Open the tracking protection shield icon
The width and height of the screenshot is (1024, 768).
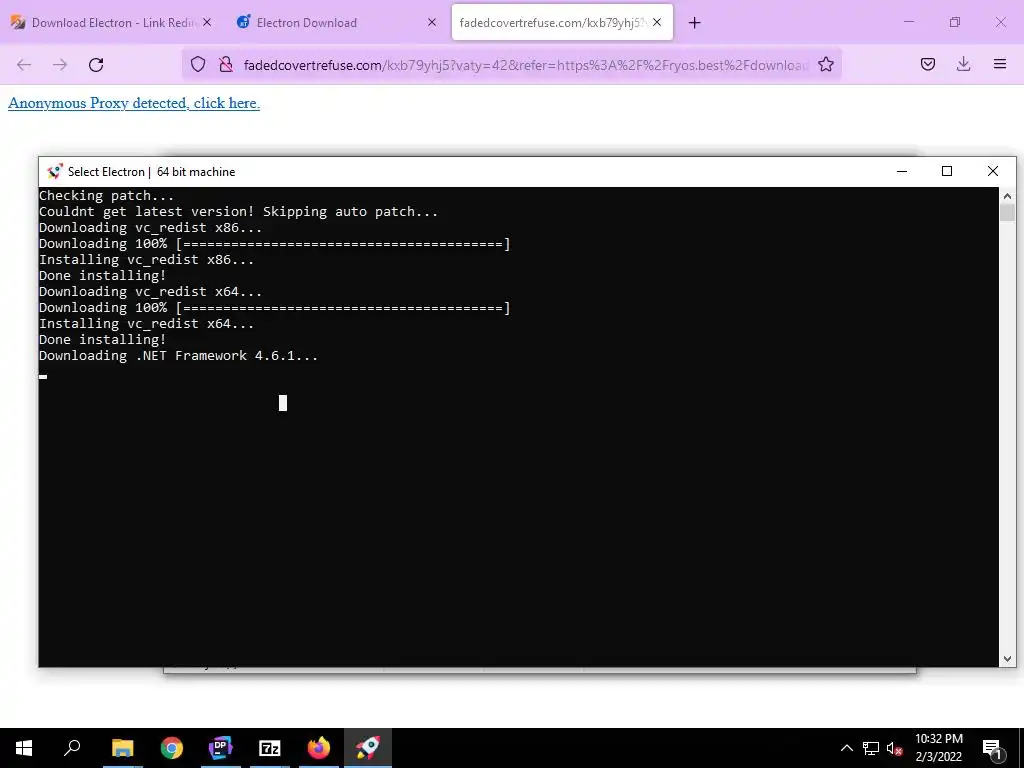coord(198,64)
